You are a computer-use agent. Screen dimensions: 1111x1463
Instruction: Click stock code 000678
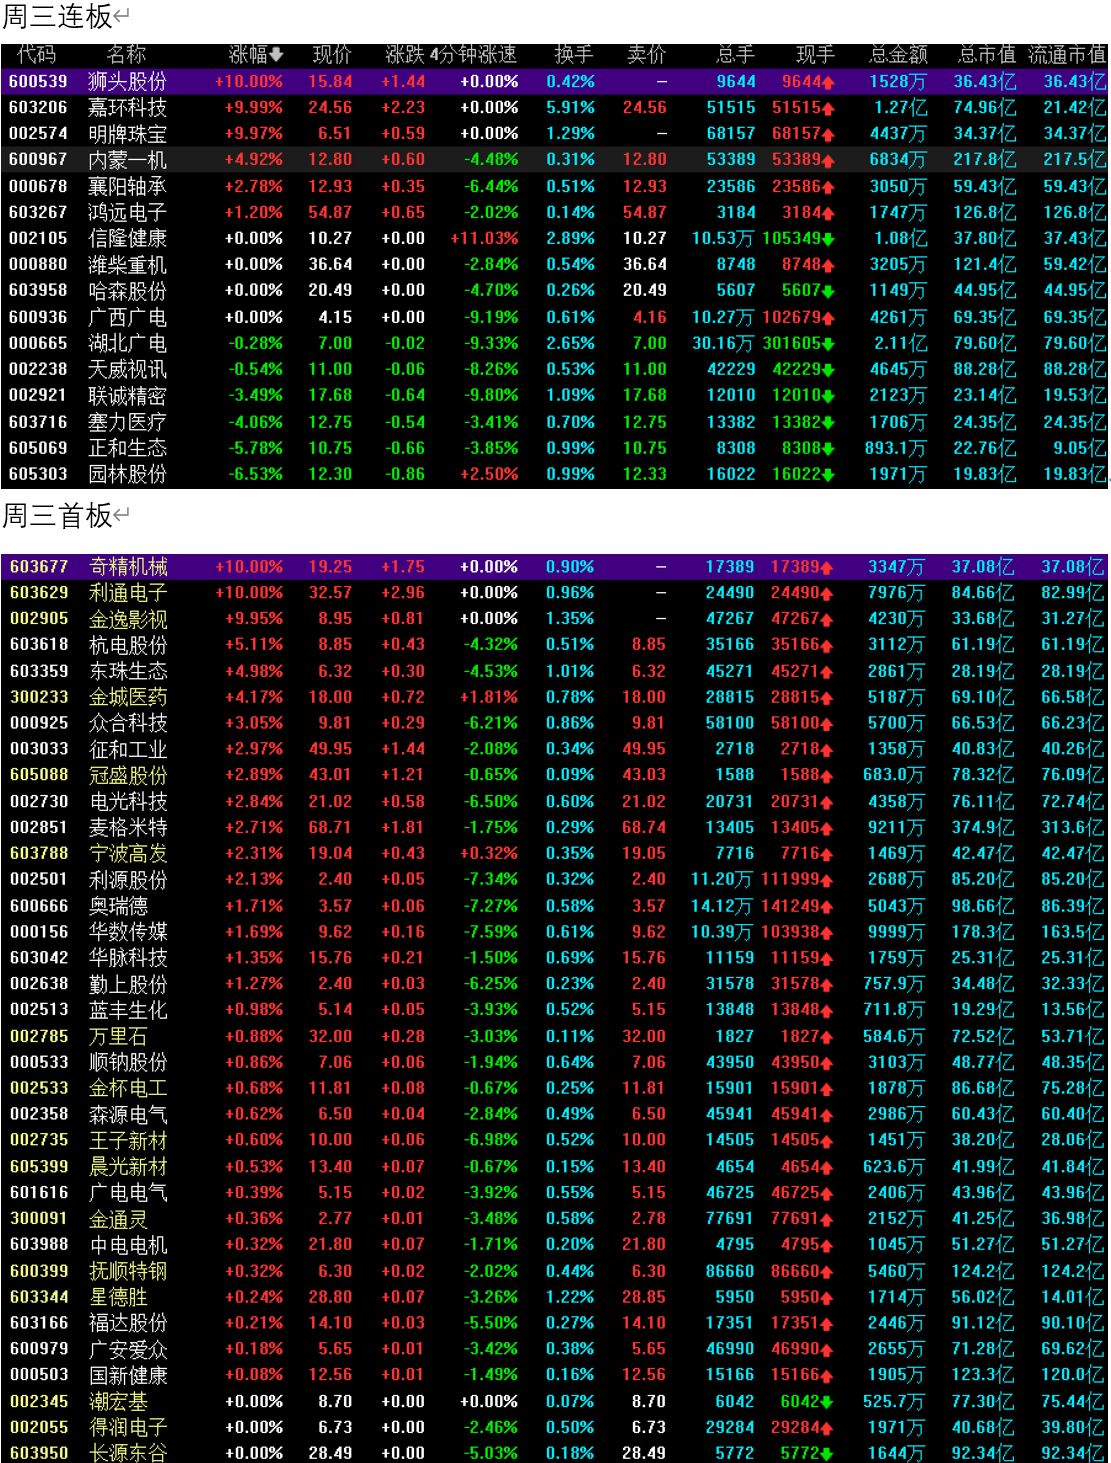pyautogui.click(x=38, y=186)
